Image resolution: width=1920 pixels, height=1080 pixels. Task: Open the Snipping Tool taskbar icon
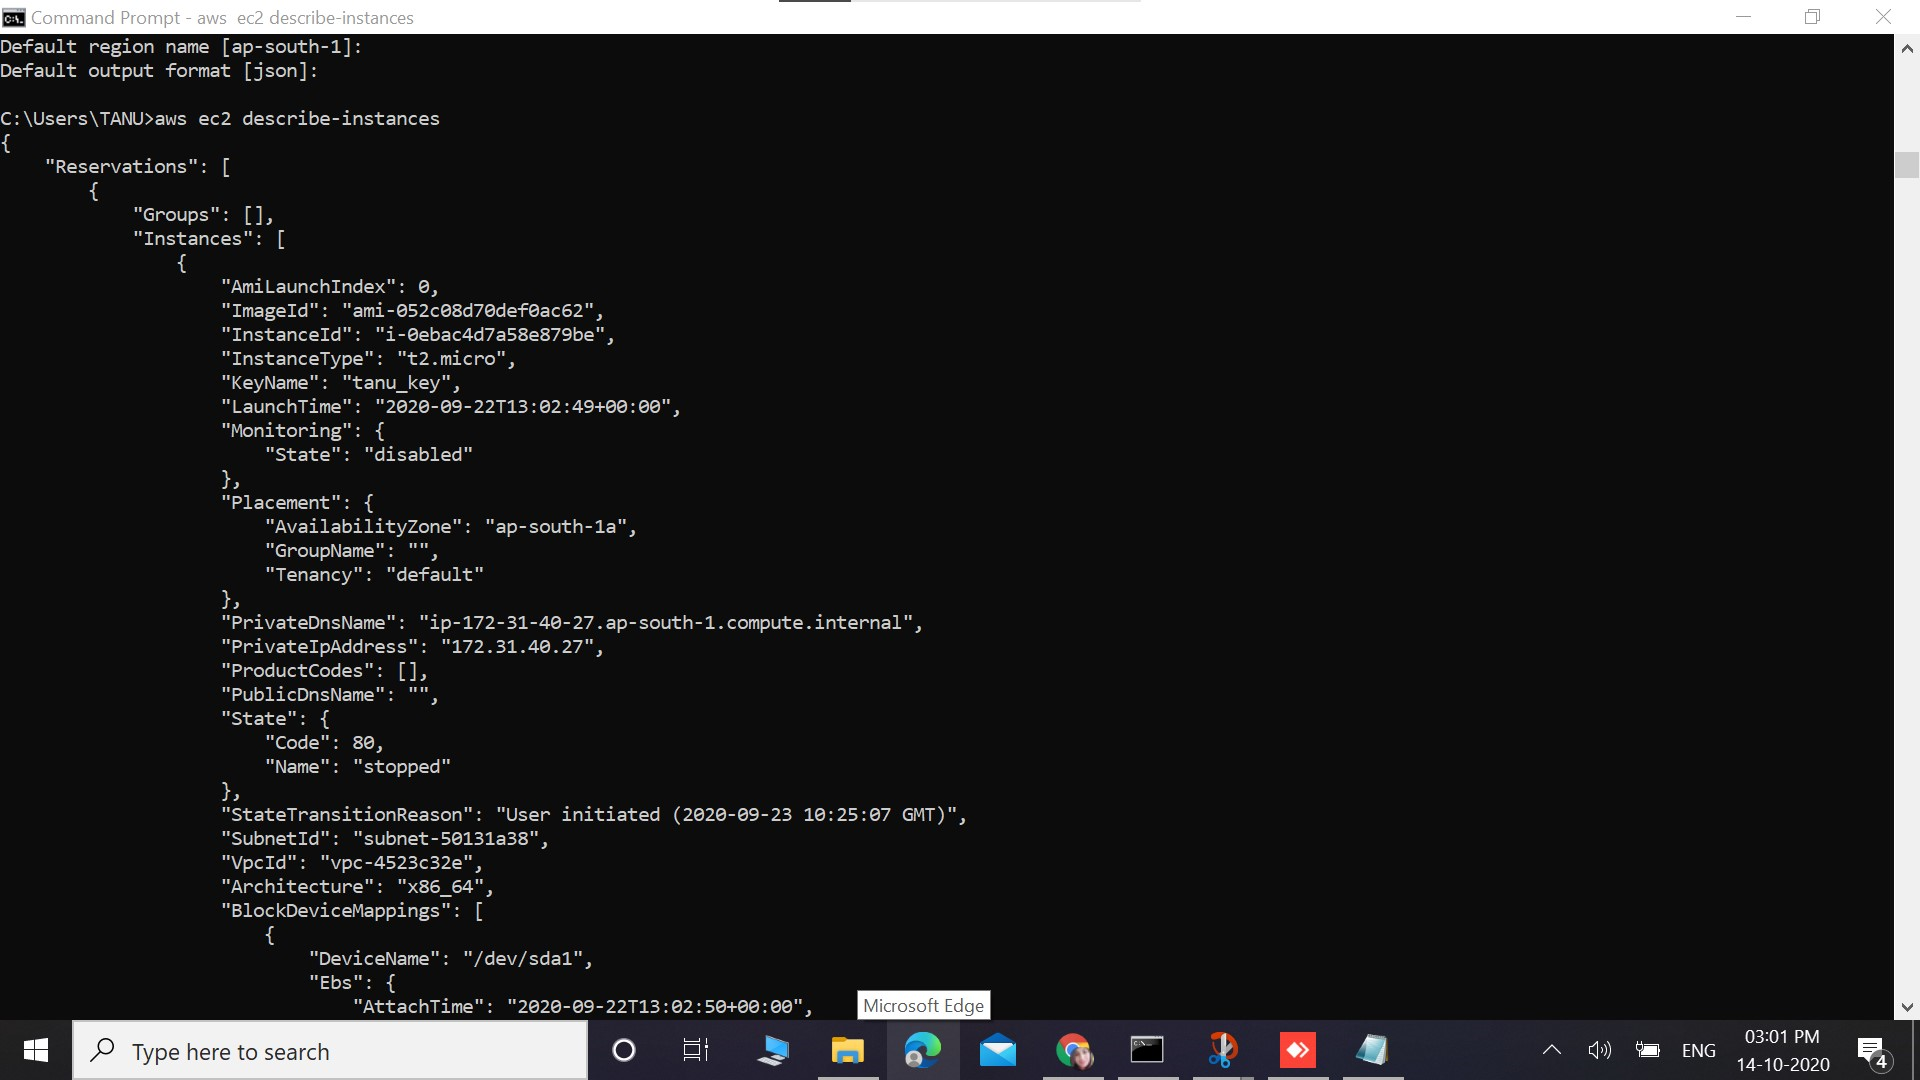tap(1222, 1050)
